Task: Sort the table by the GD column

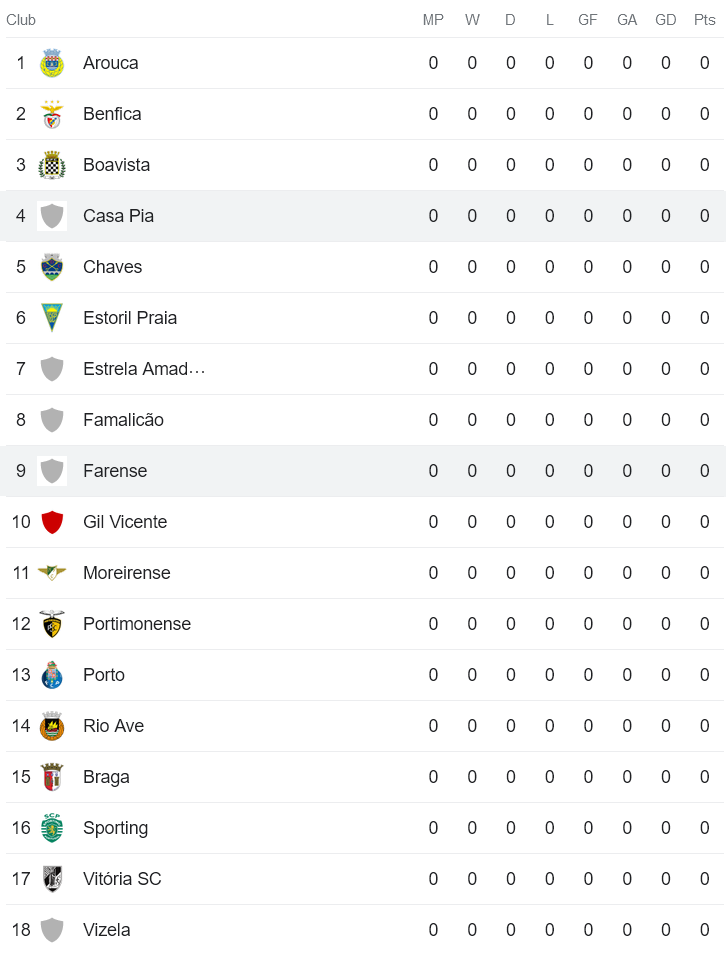Action: pyautogui.click(x=665, y=19)
